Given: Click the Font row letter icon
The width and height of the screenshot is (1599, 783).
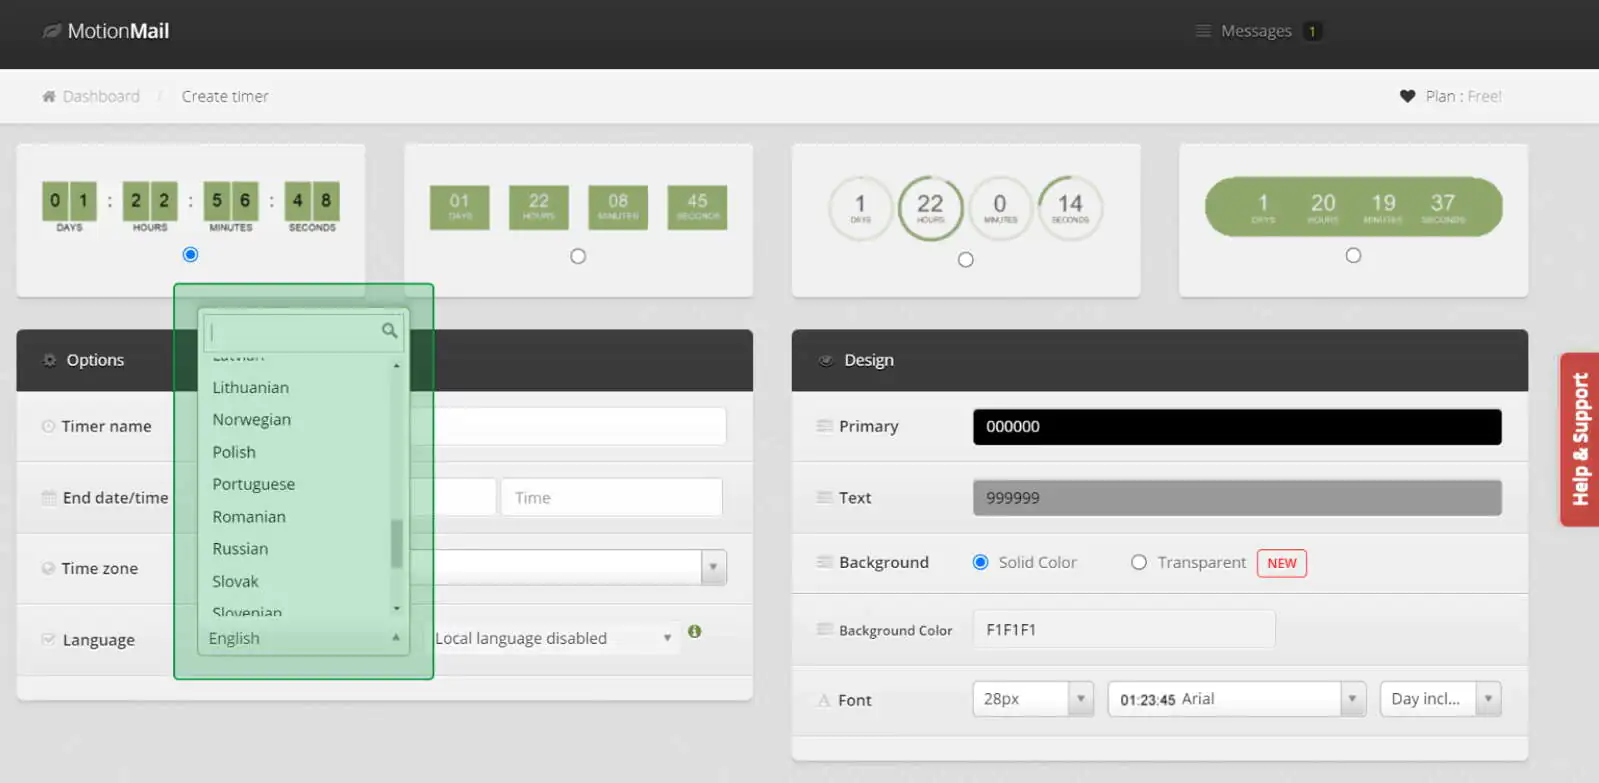Looking at the screenshot, I should click(x=825, y=700).
